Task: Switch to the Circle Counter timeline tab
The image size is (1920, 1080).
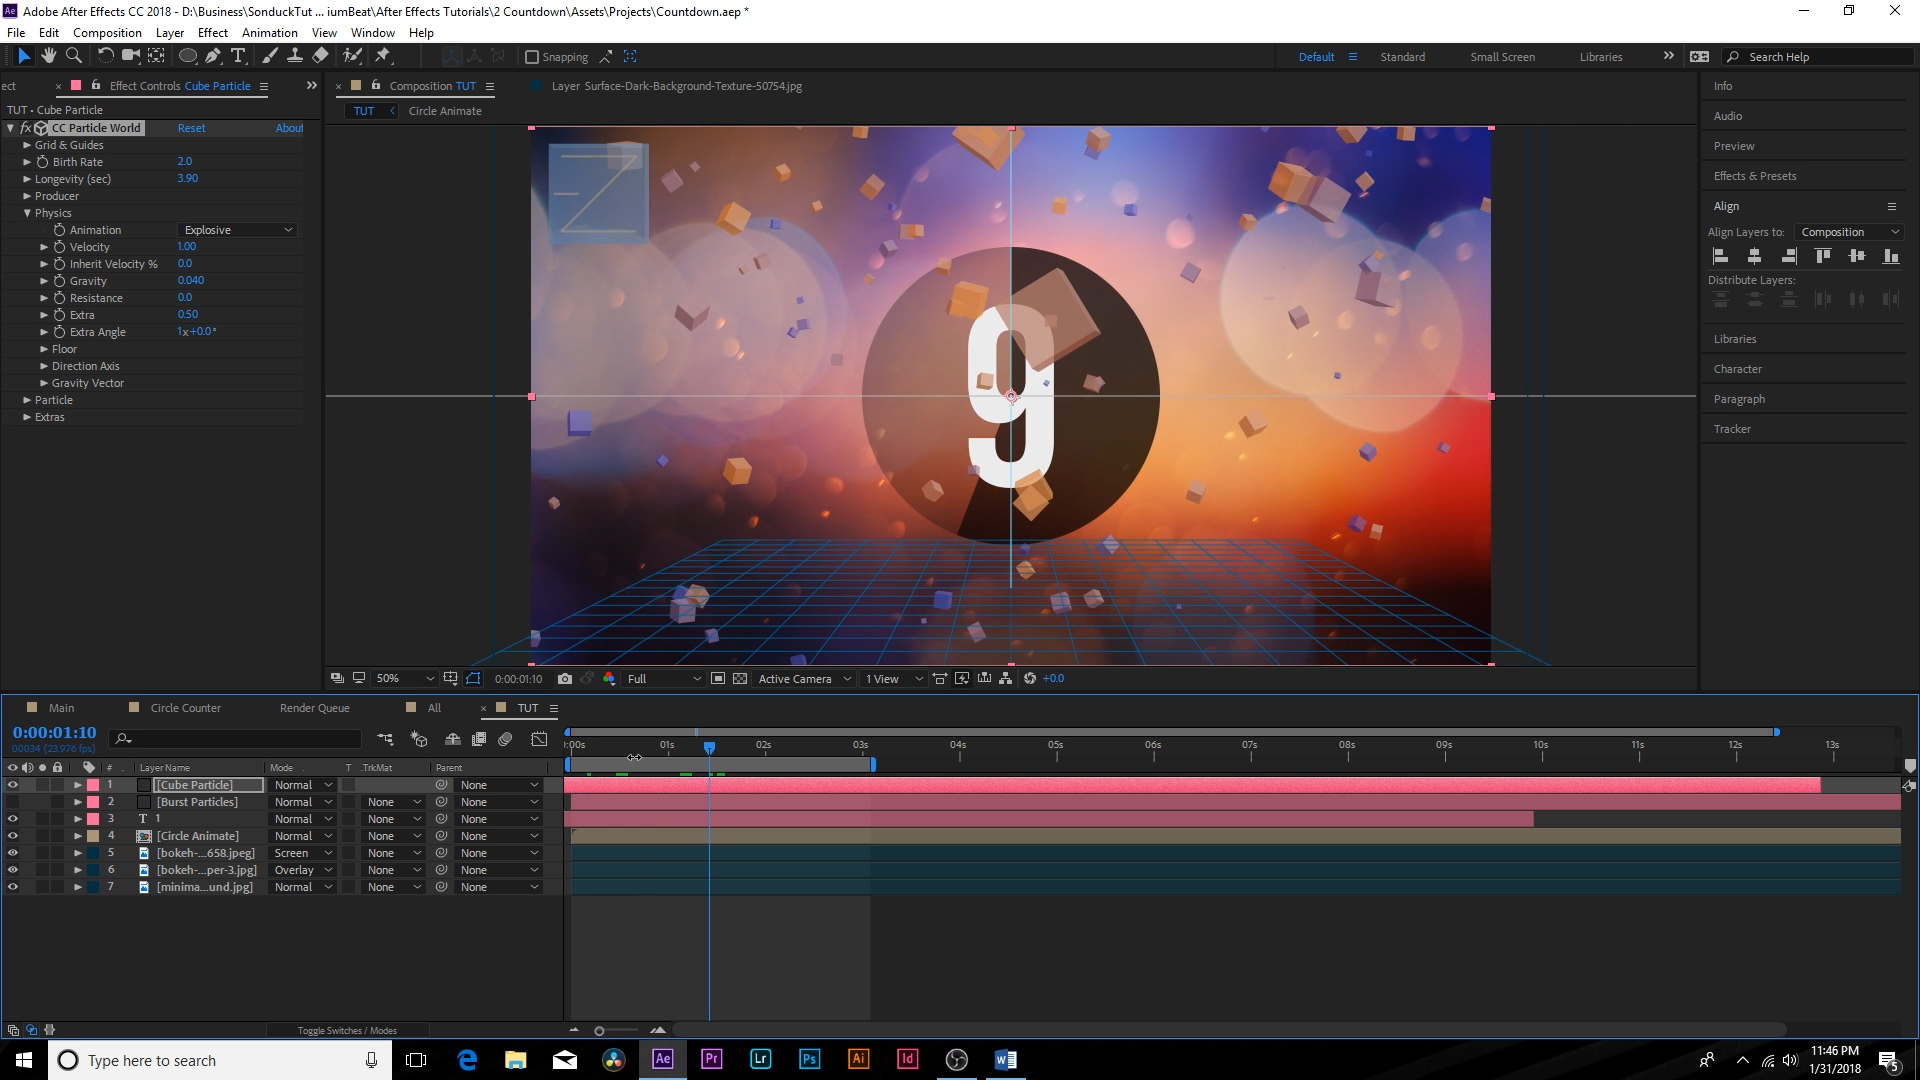Action: pyautogui.click(x=185, y=707)
